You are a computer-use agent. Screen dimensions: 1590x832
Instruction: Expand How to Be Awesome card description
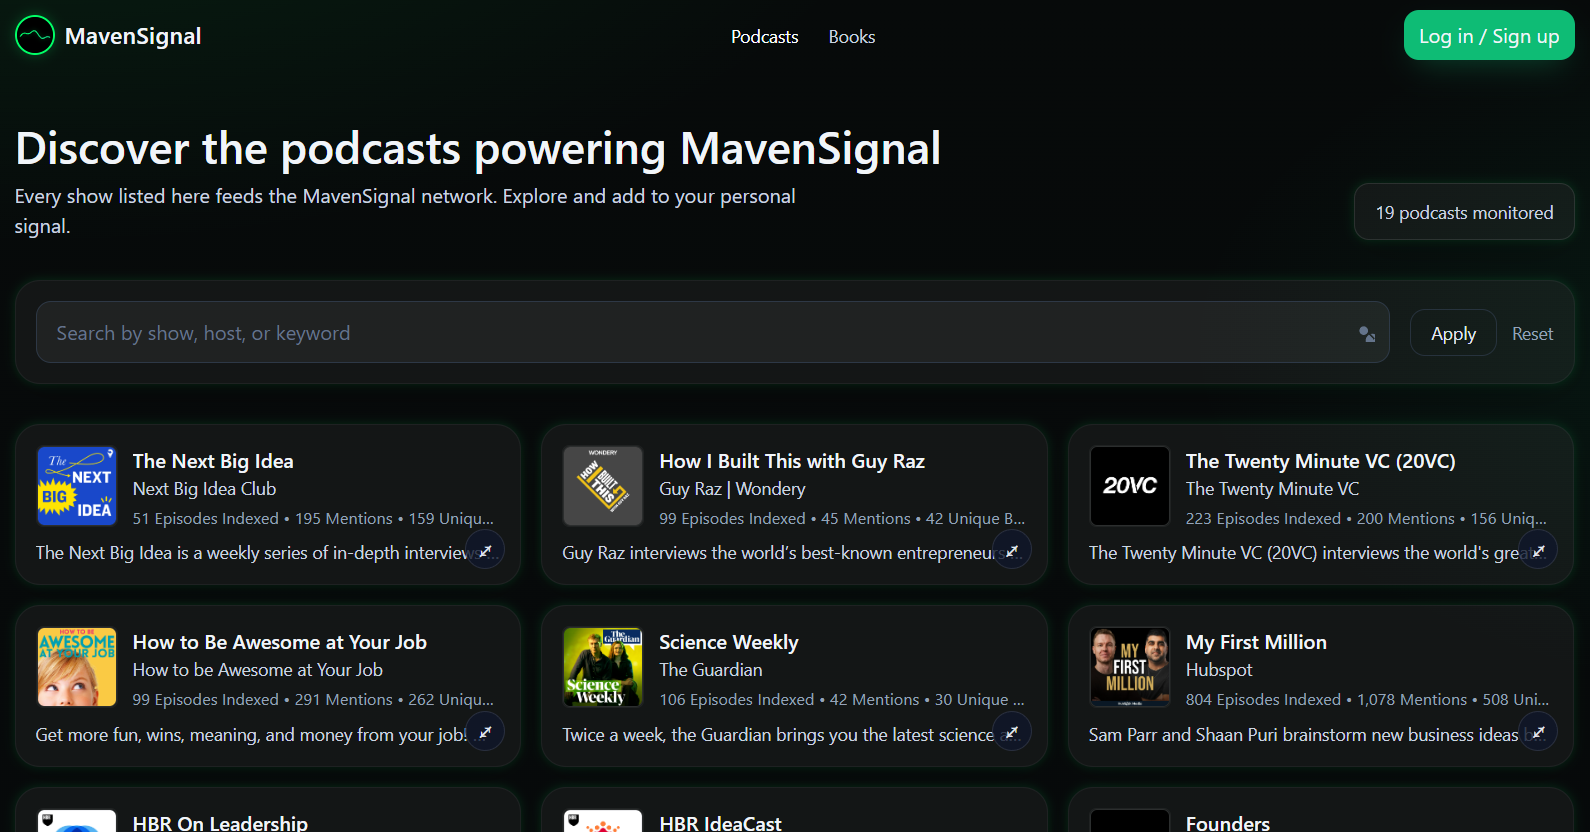click(485, 732)
